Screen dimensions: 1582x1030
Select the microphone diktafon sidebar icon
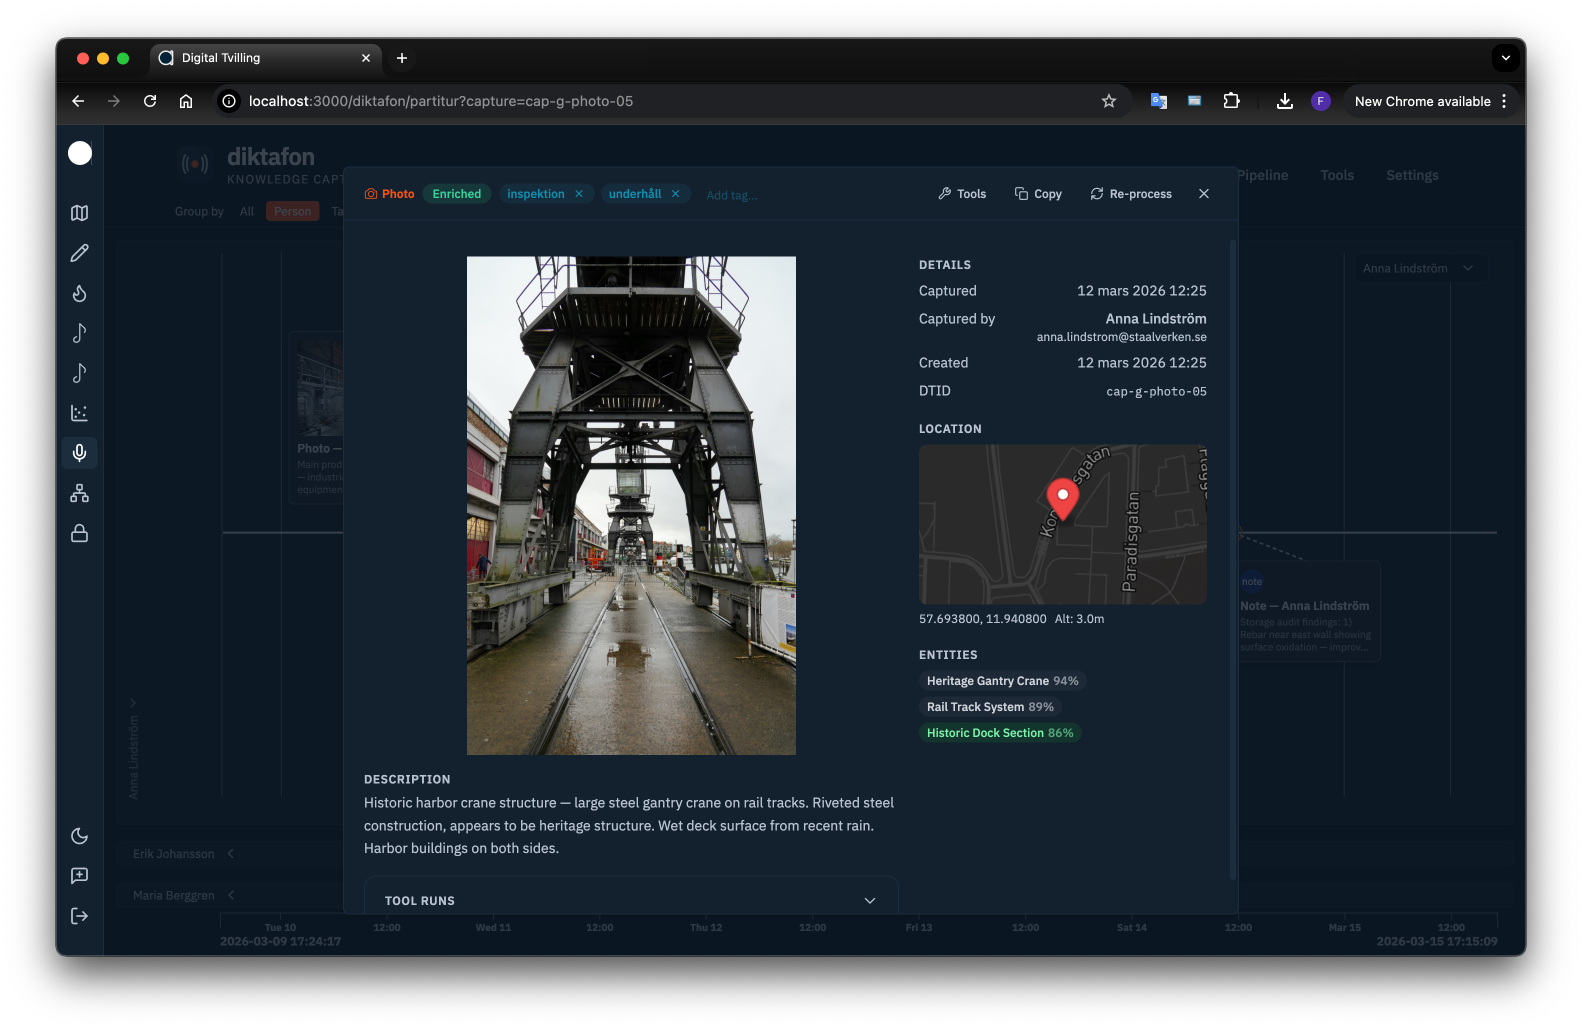[80, 453]
